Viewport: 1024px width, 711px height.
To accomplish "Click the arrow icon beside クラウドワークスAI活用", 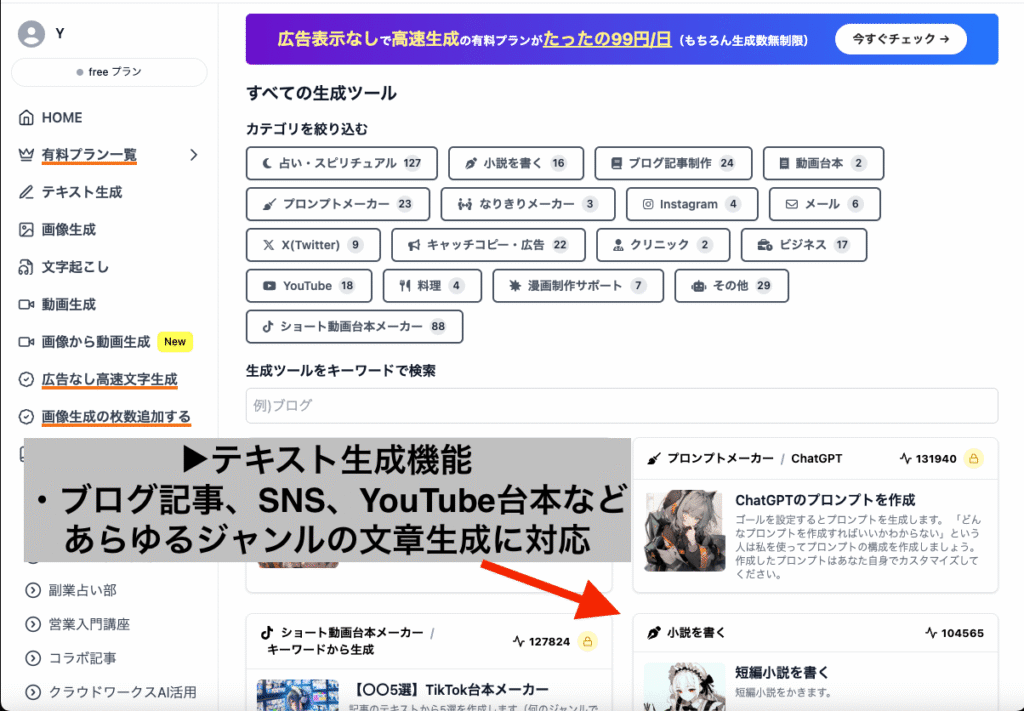I will tap(33, 692).
